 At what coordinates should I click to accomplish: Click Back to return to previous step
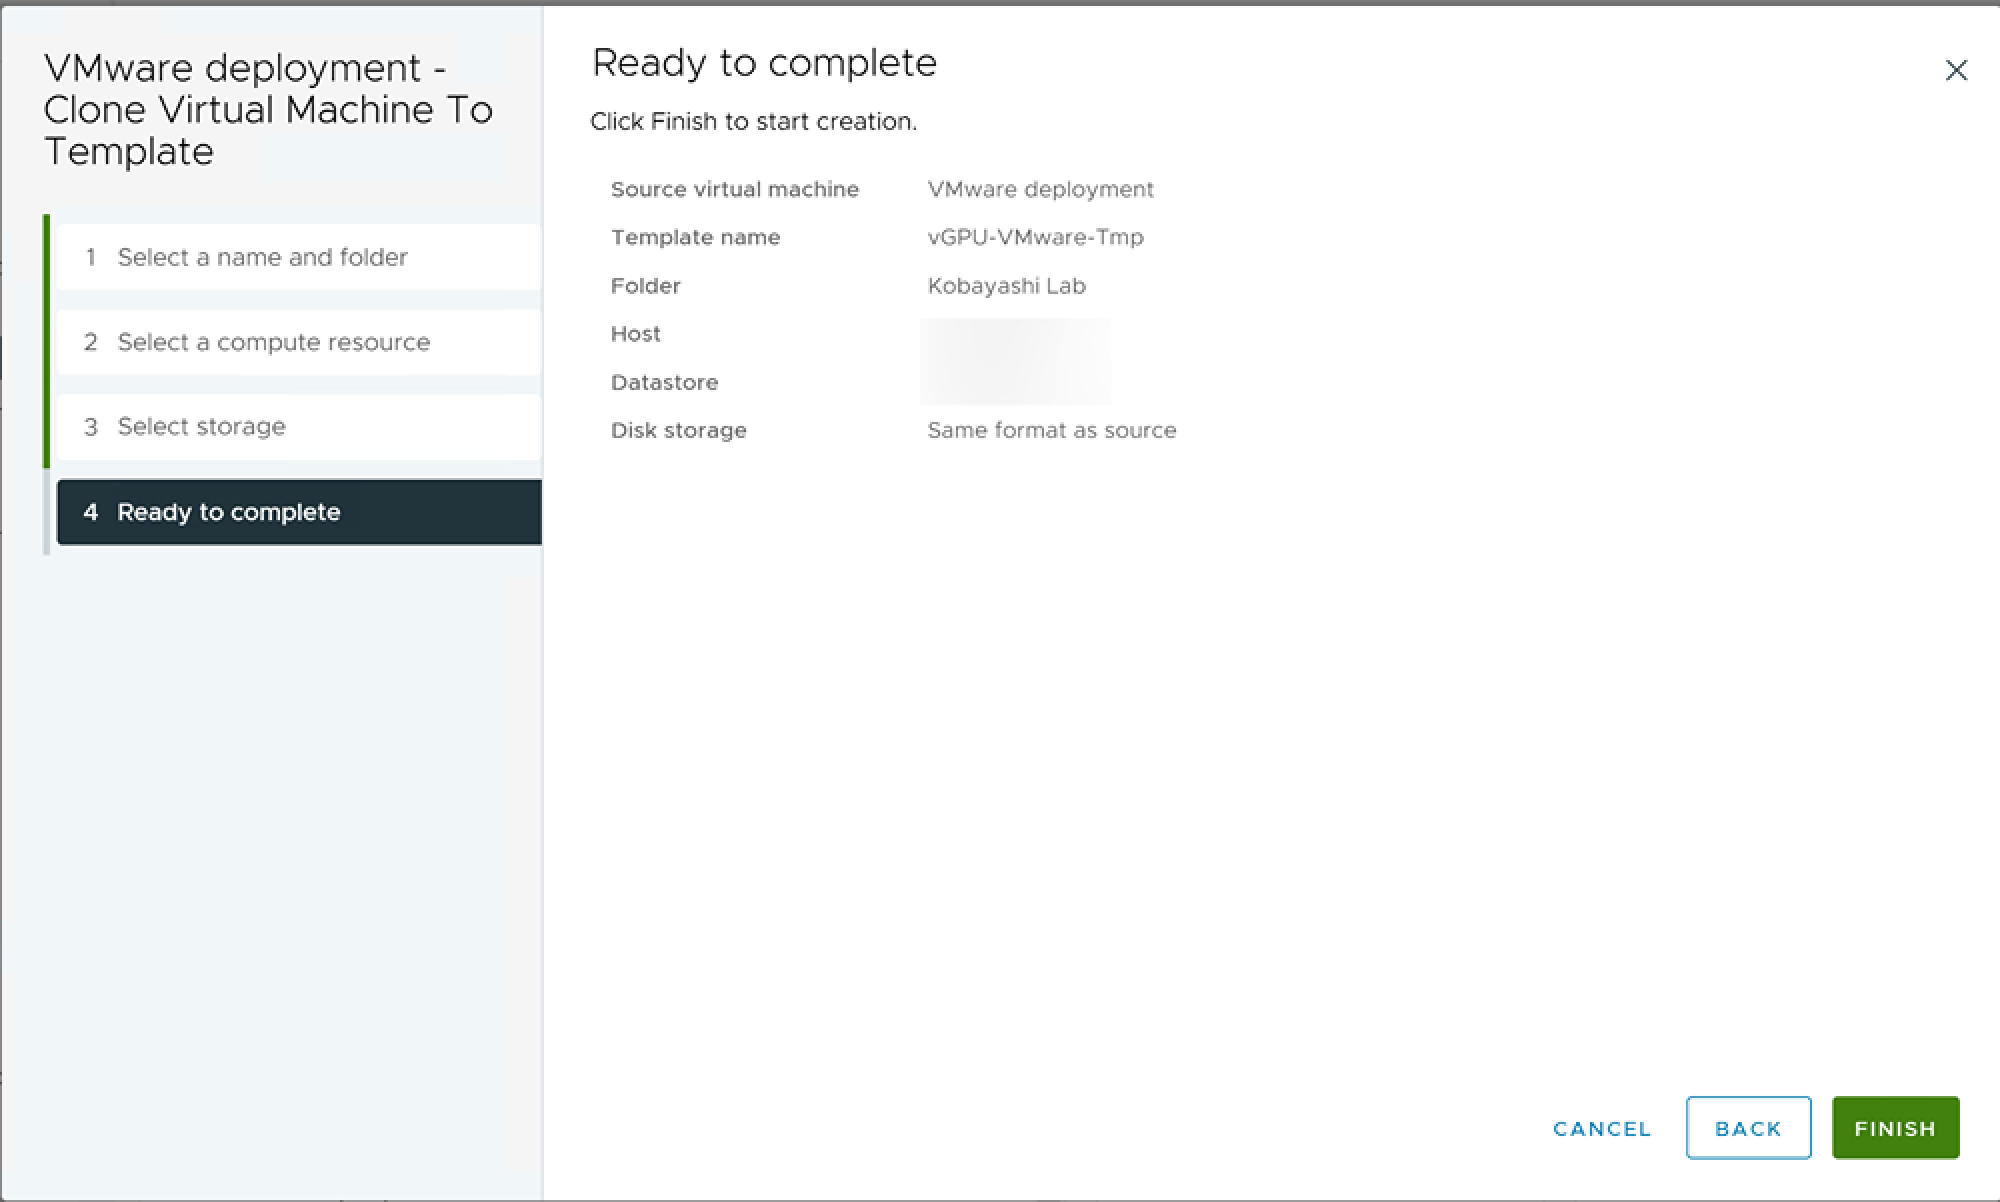click(x=1748, y=1127)
